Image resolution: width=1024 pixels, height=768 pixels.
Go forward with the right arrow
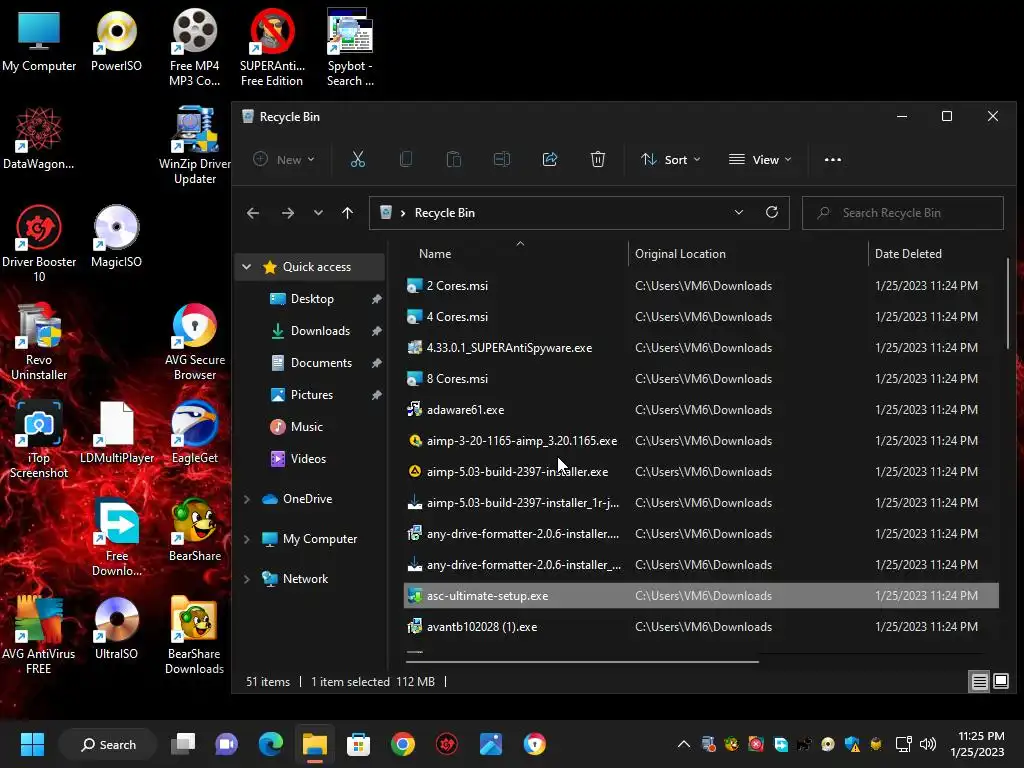pyautogui.click(x=287, y=213)
